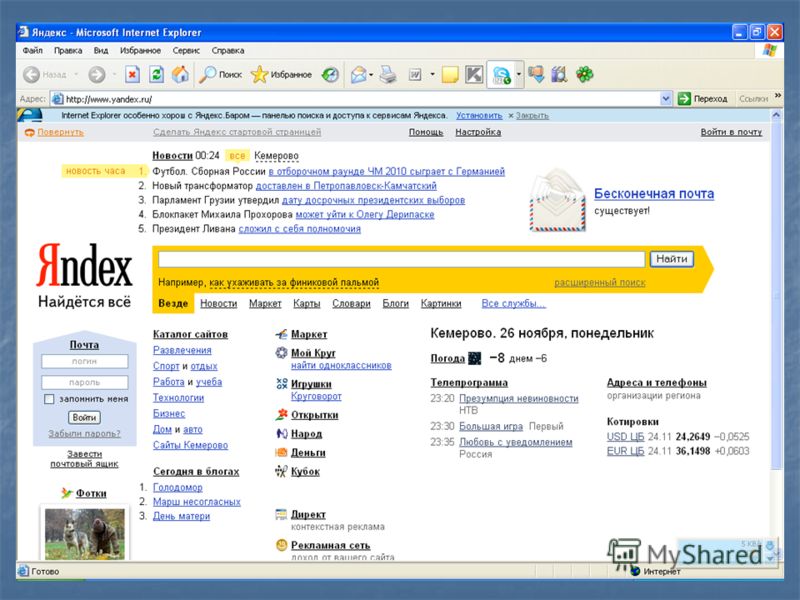The image size is (800, 600).
Task: Click the Войти login button
Action: point(84,417)
